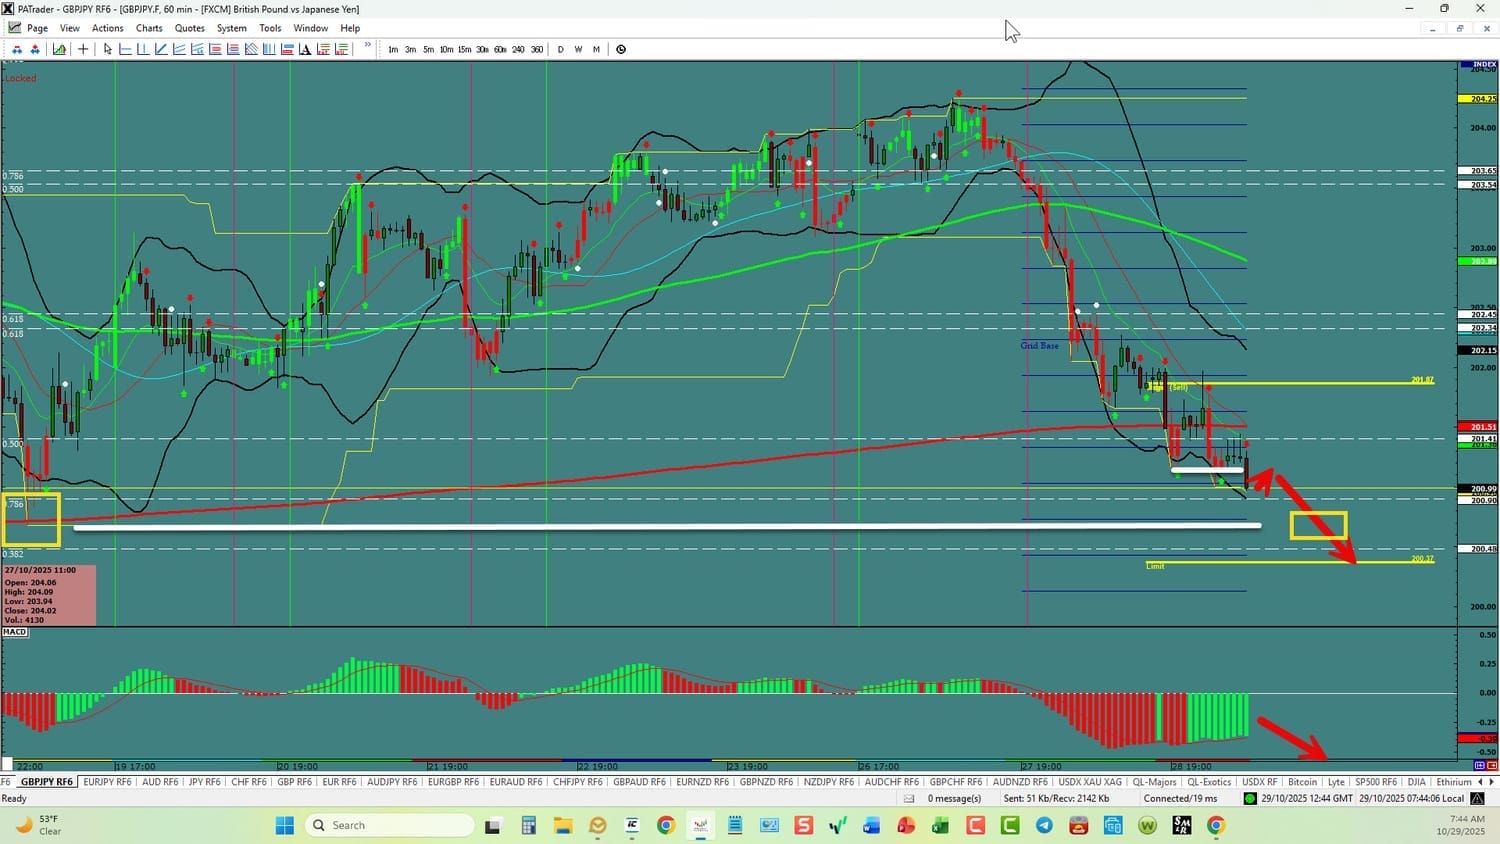Open the Window menu
Image resolution: width=1500 pixels, height=844 pixels.
[x=311, y=28]
